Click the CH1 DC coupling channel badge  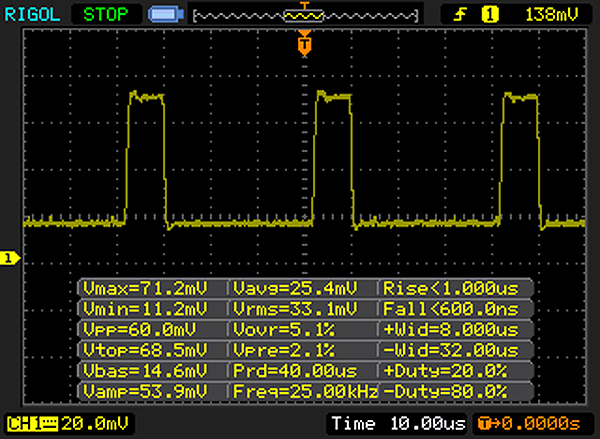point(33,424)
